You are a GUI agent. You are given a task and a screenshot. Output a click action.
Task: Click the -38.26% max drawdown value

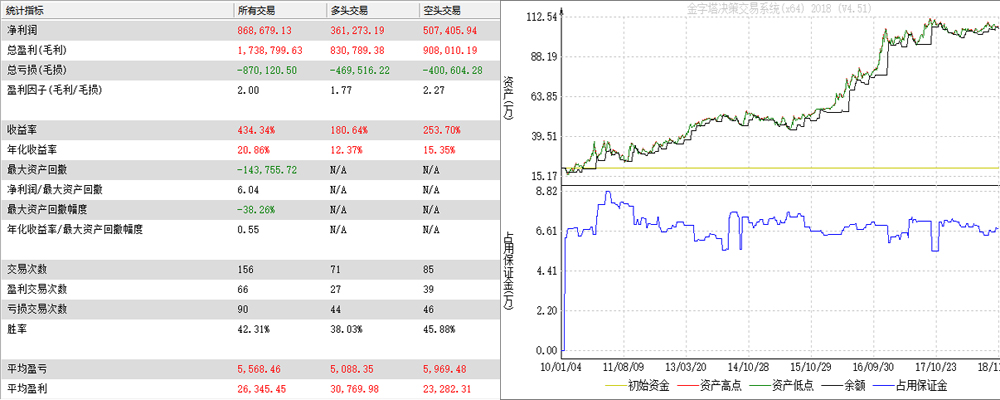click(x=256, y=209)
